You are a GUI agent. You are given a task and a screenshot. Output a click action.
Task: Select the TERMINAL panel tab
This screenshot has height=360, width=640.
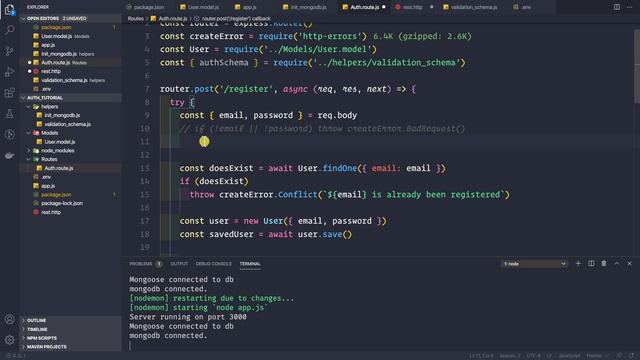tap(250, 264)
